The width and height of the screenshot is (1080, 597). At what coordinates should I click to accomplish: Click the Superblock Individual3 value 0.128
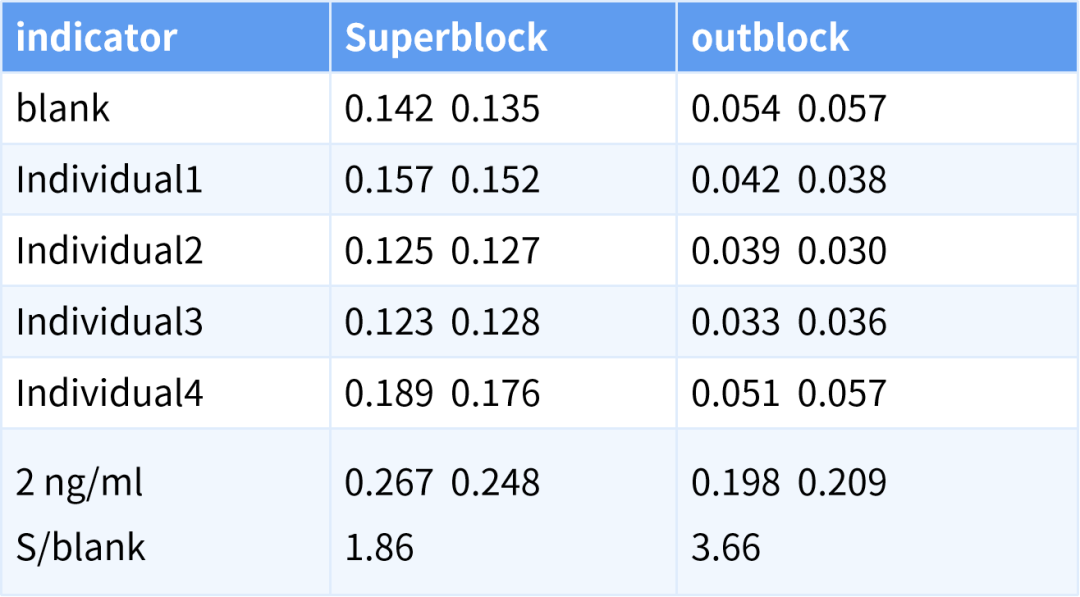pos(495,322)
